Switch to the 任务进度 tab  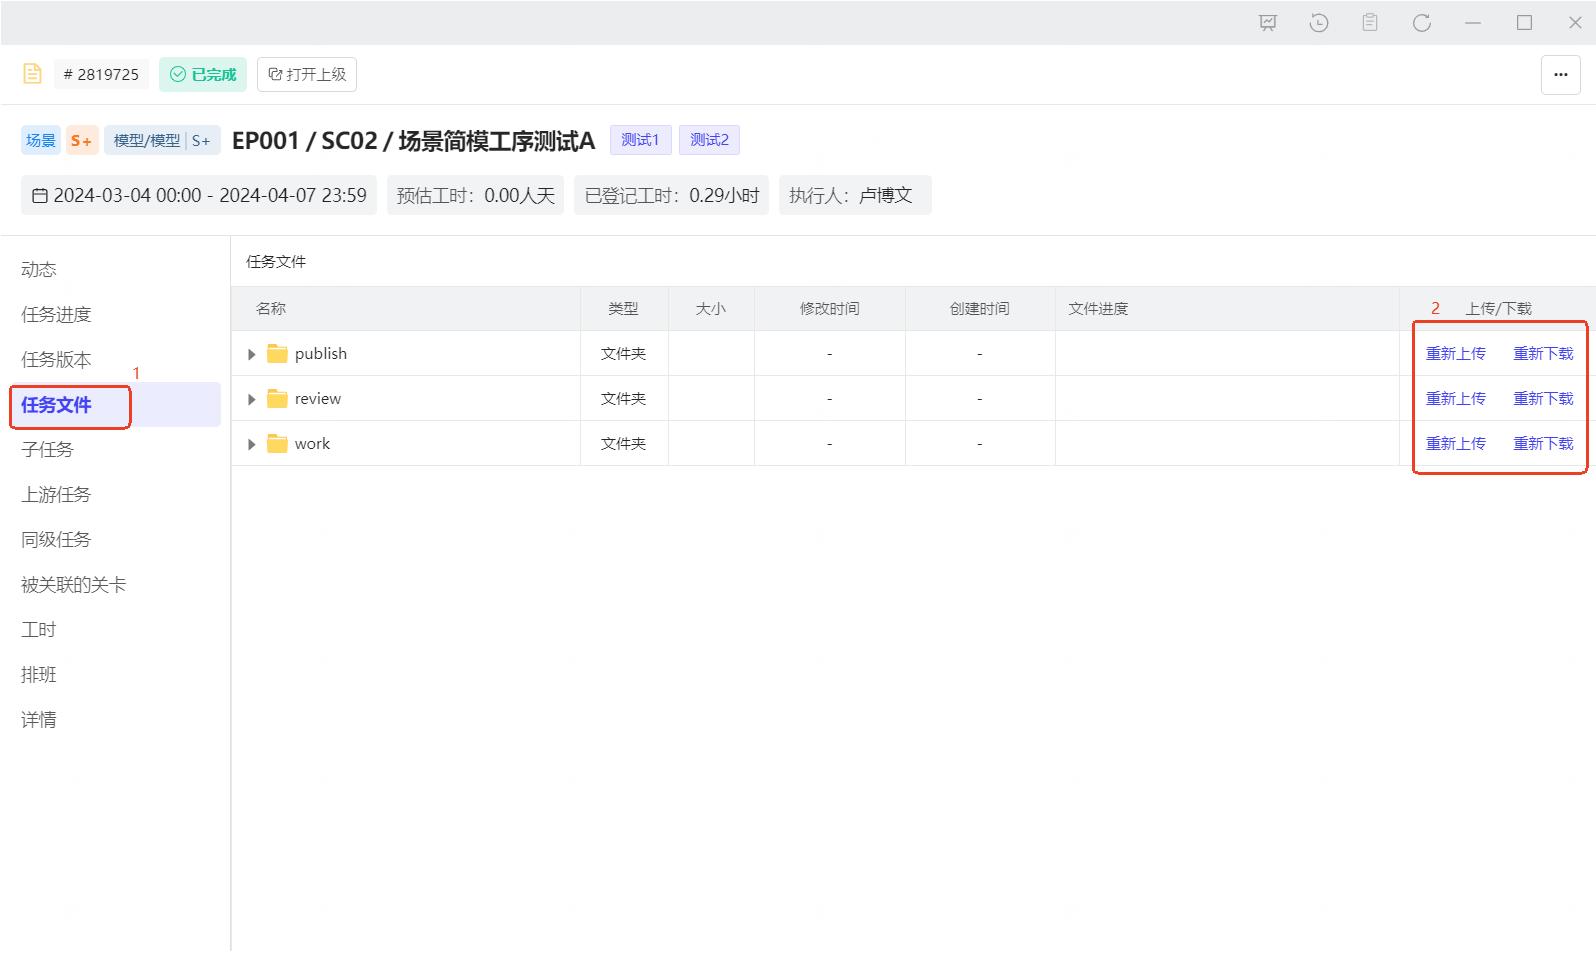tap(56, 315)
